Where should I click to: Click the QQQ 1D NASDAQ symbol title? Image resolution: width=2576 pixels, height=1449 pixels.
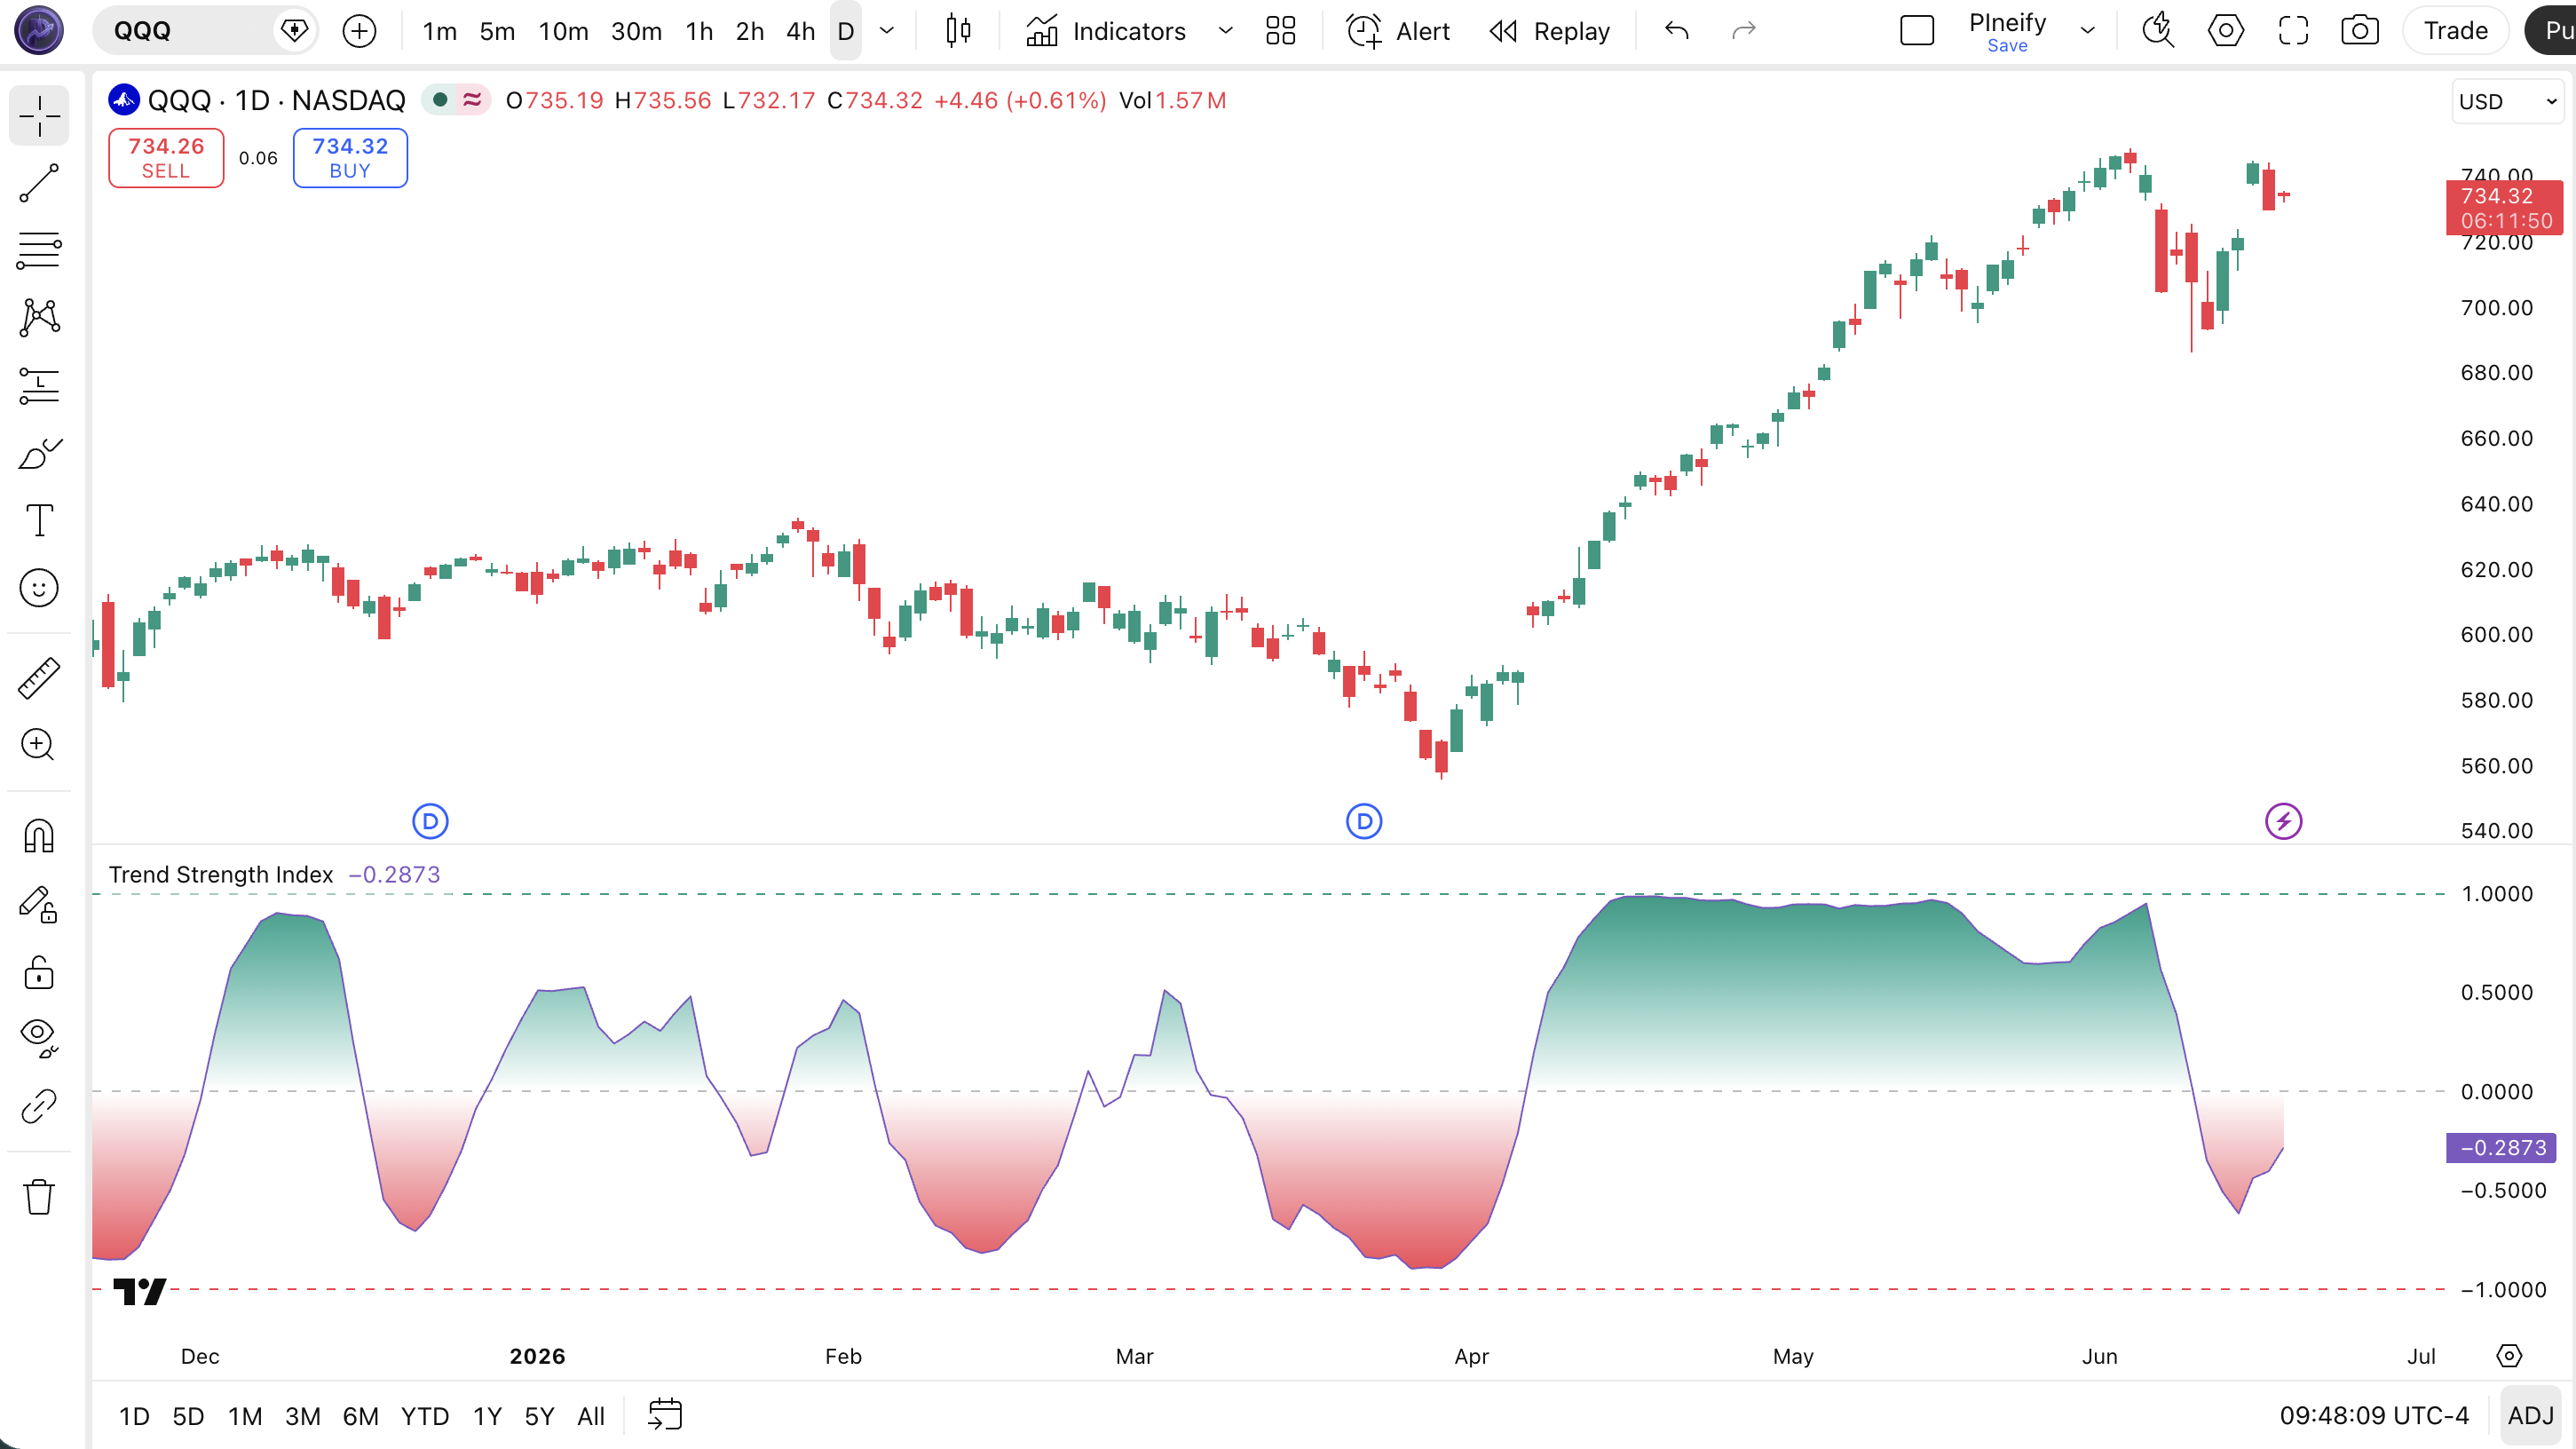(277, 100)
